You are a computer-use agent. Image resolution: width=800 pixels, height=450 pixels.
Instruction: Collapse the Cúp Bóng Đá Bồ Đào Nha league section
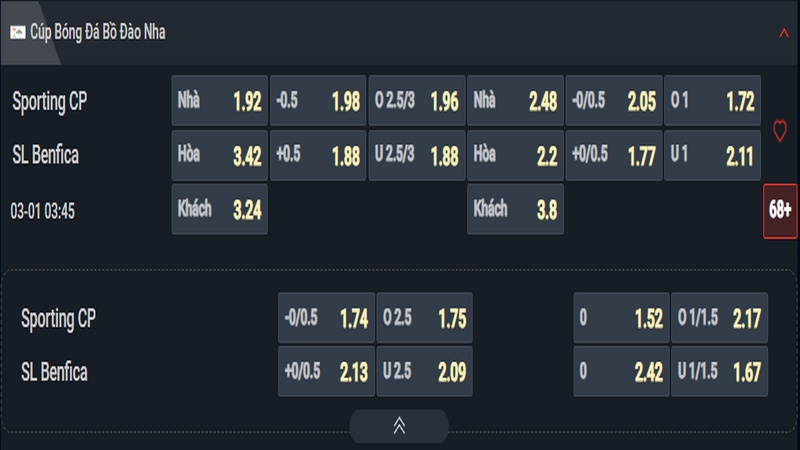coord(783,32)
